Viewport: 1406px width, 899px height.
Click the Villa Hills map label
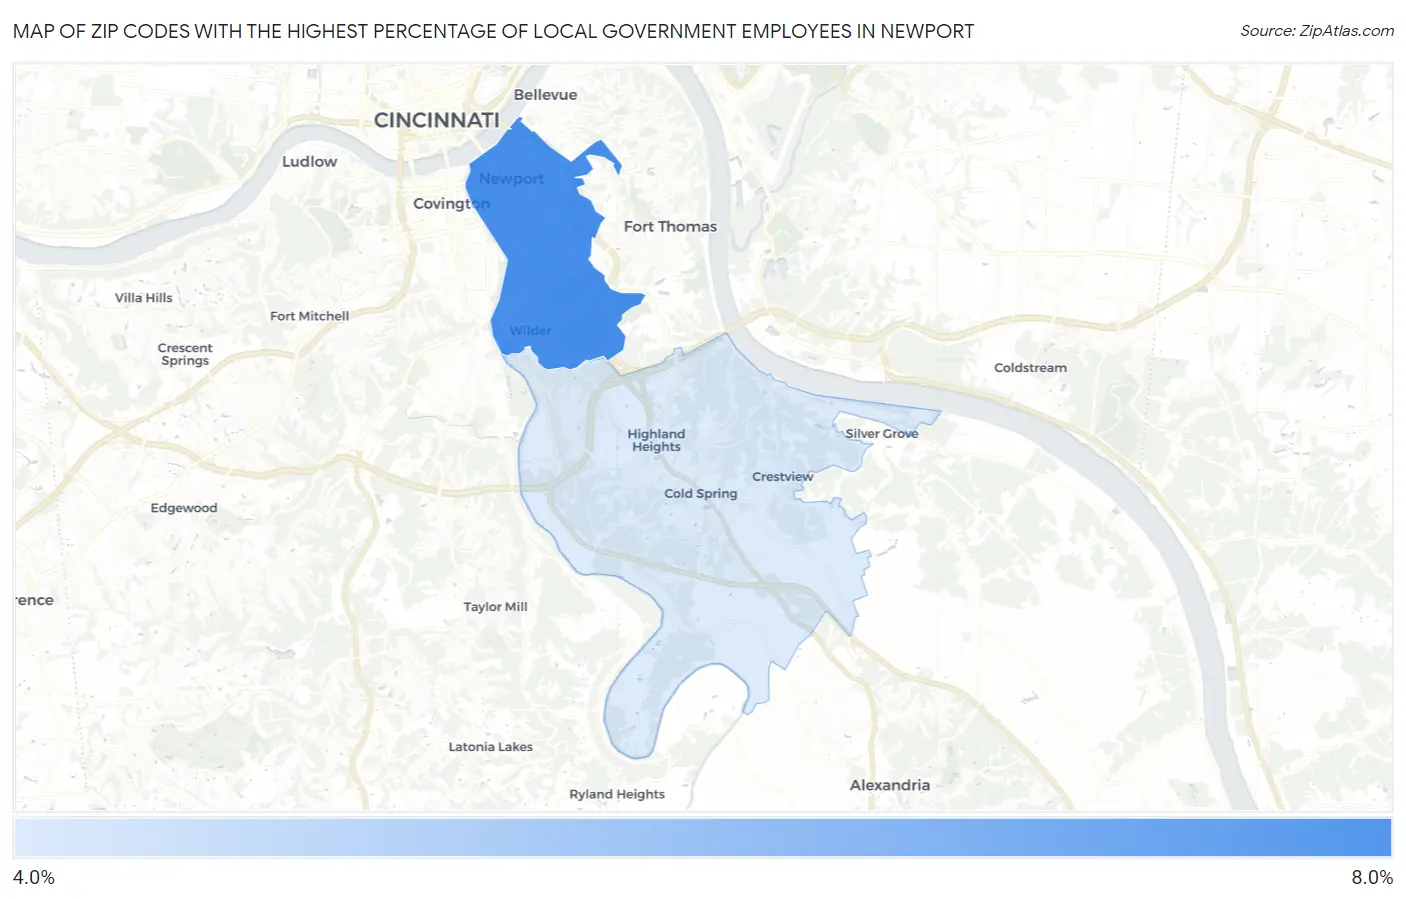click(143, 298)
